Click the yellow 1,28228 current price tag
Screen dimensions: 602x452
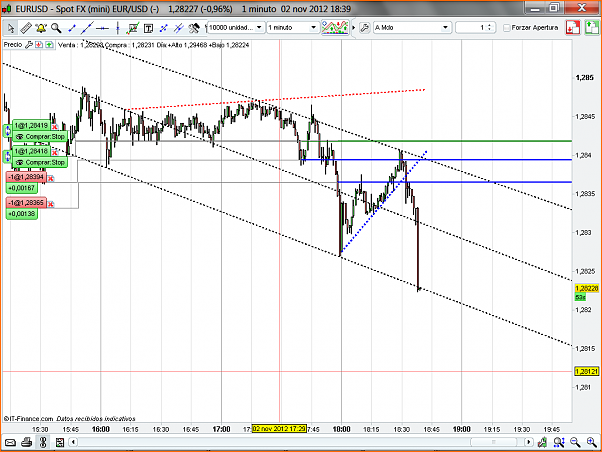tap(587, 288)
